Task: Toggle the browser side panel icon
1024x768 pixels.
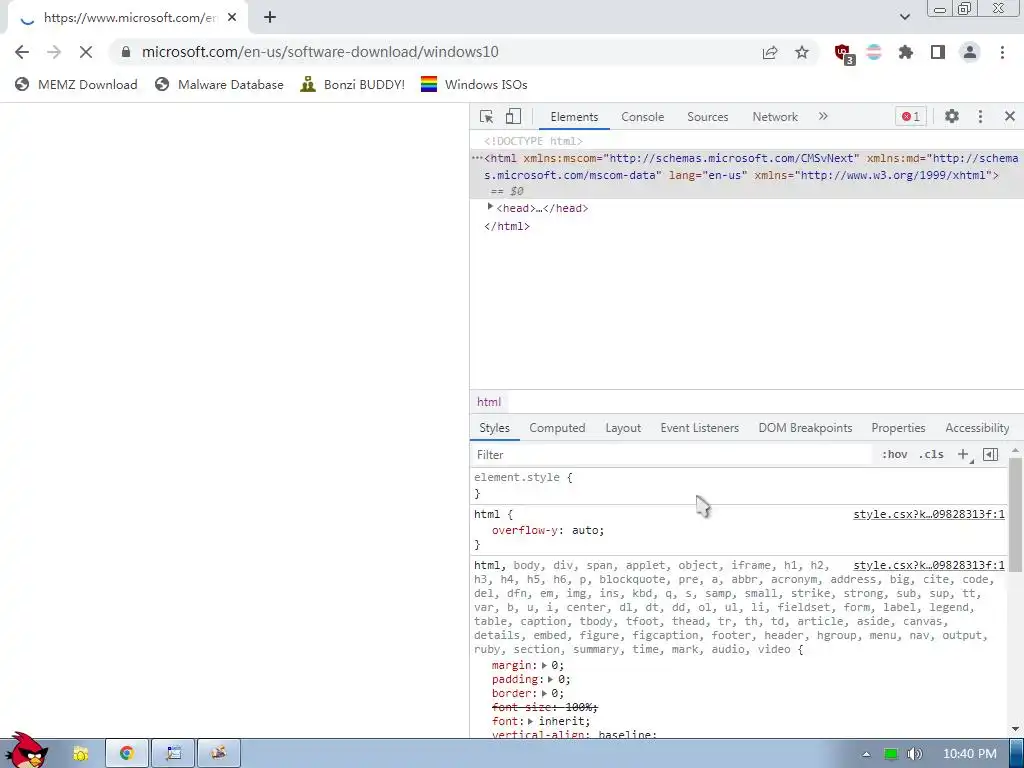Action: click(x=938, y=52)
